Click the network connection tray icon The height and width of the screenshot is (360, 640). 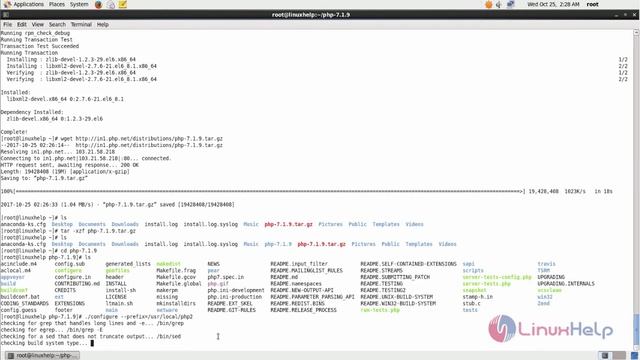click(511, 4)
